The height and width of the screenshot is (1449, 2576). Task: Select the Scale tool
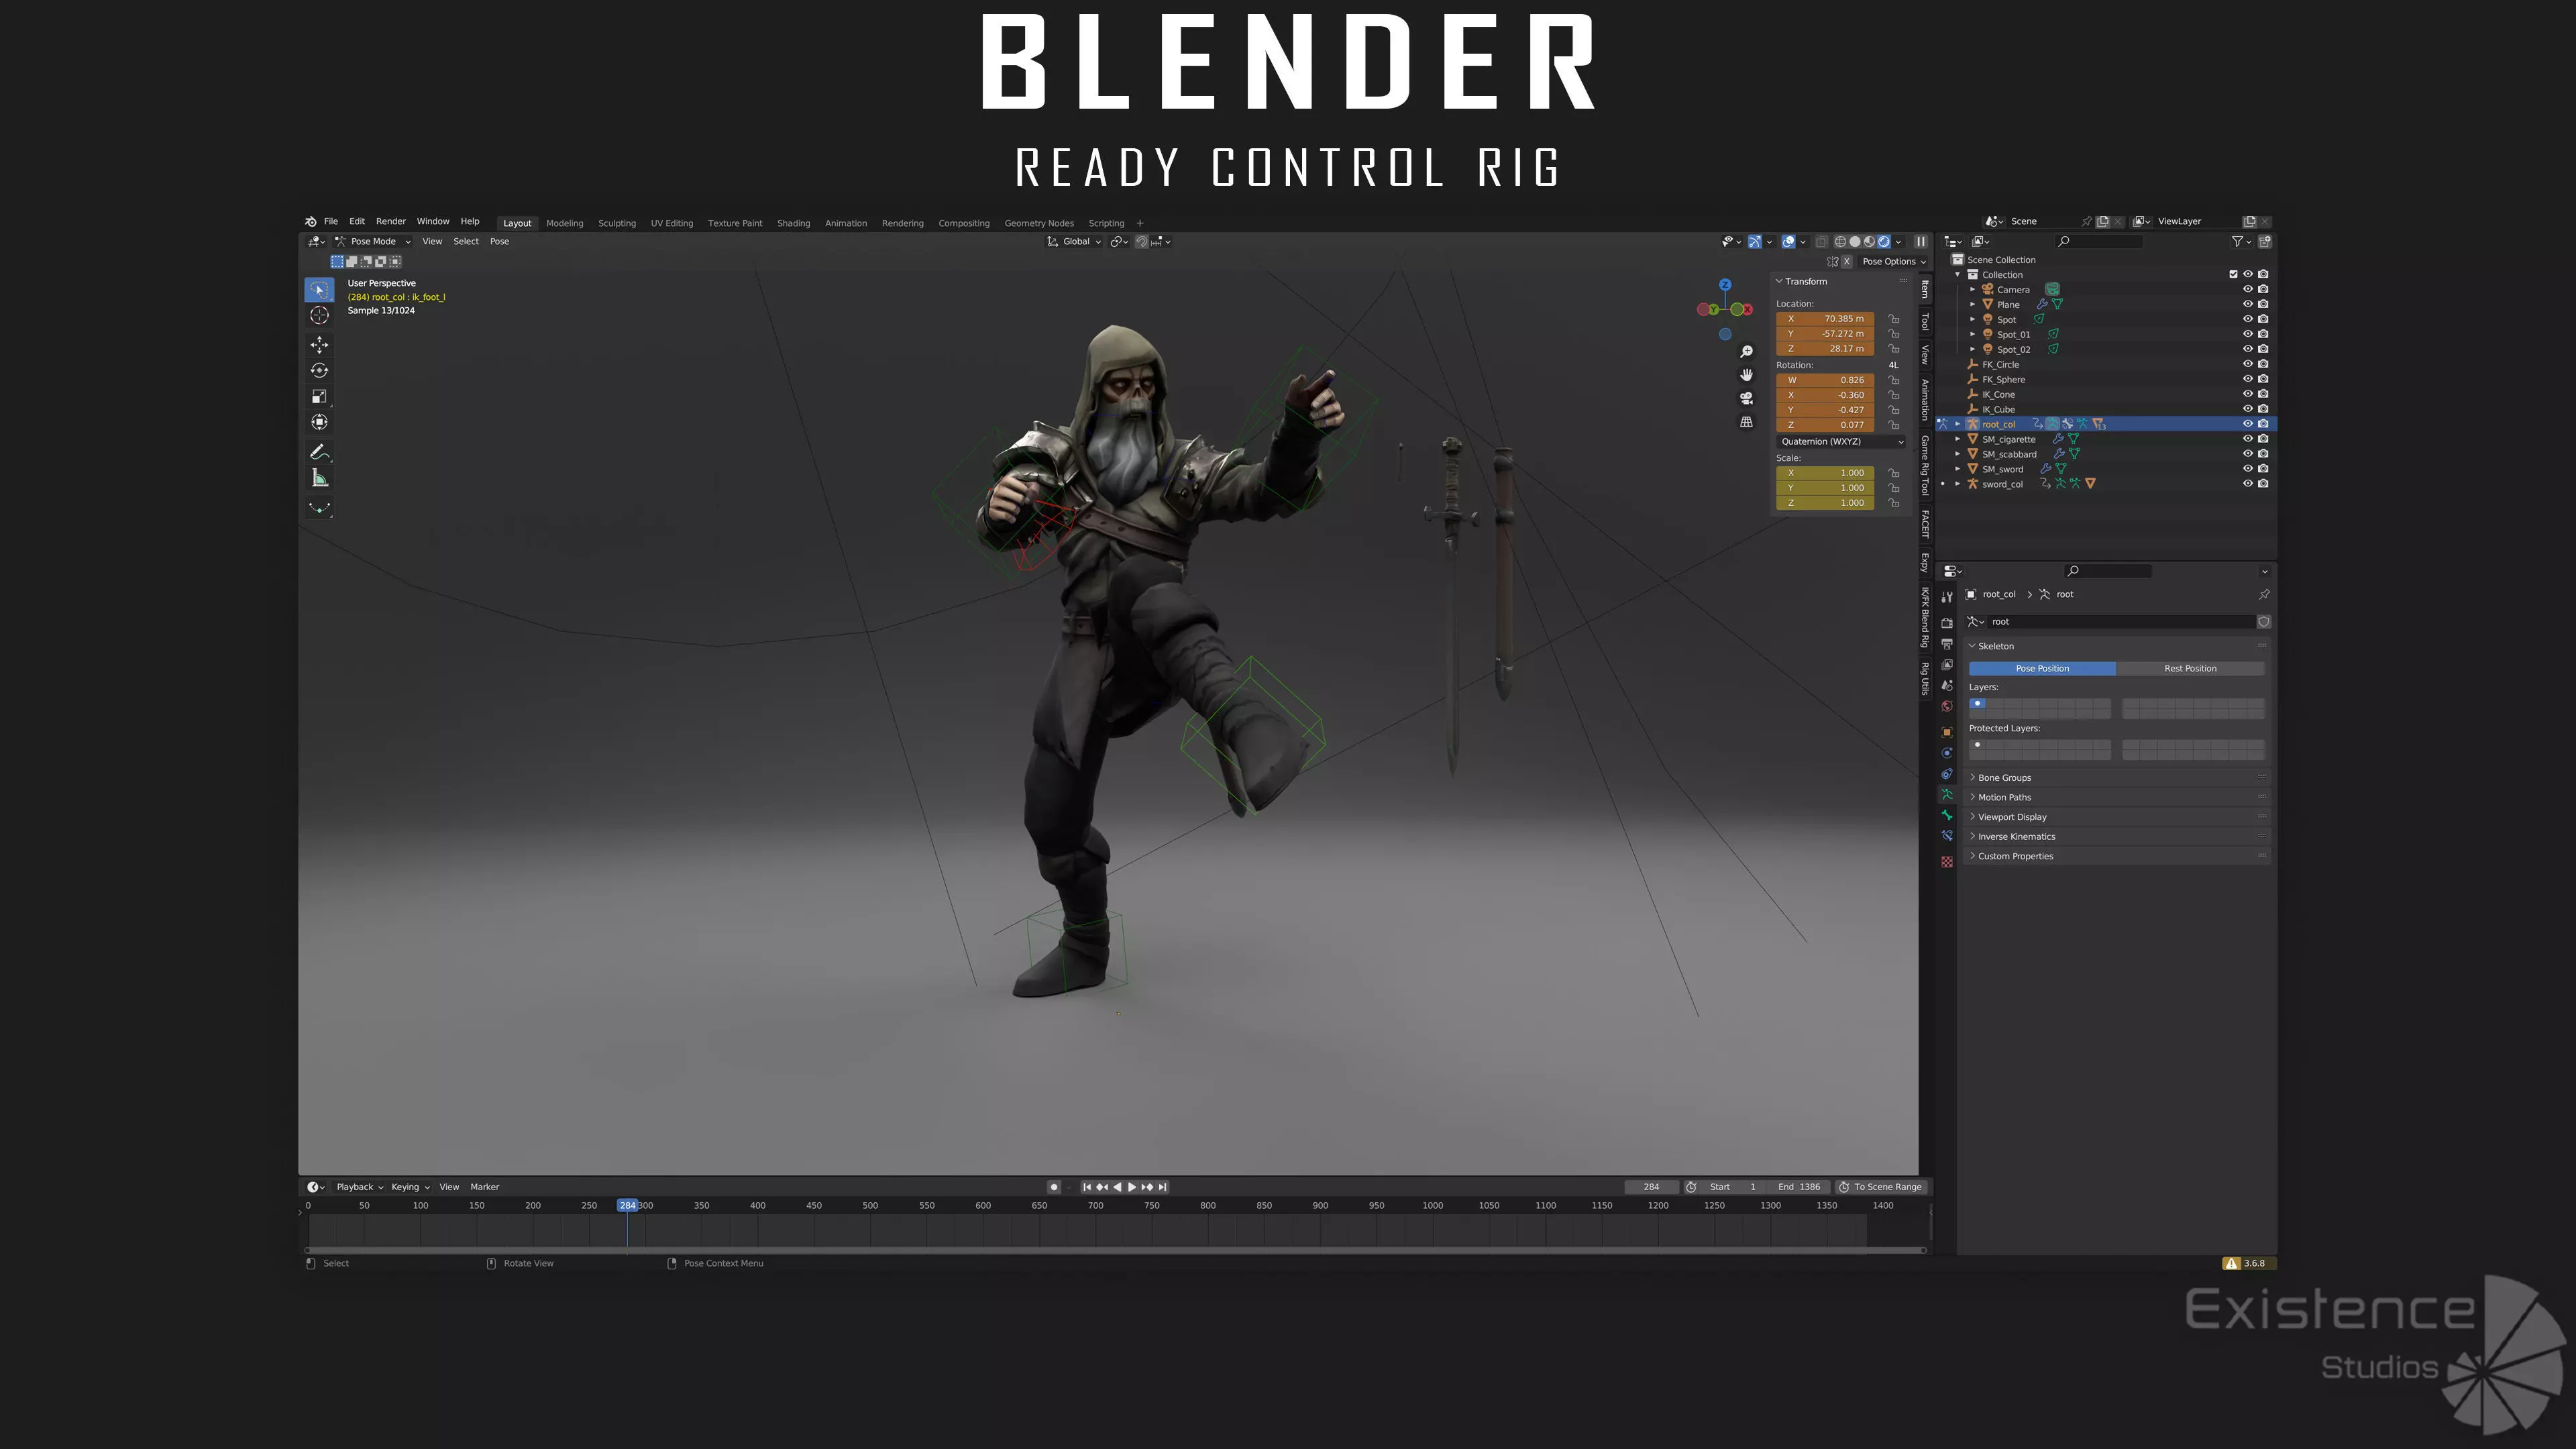pyautogui.click(x=319, y=397)
